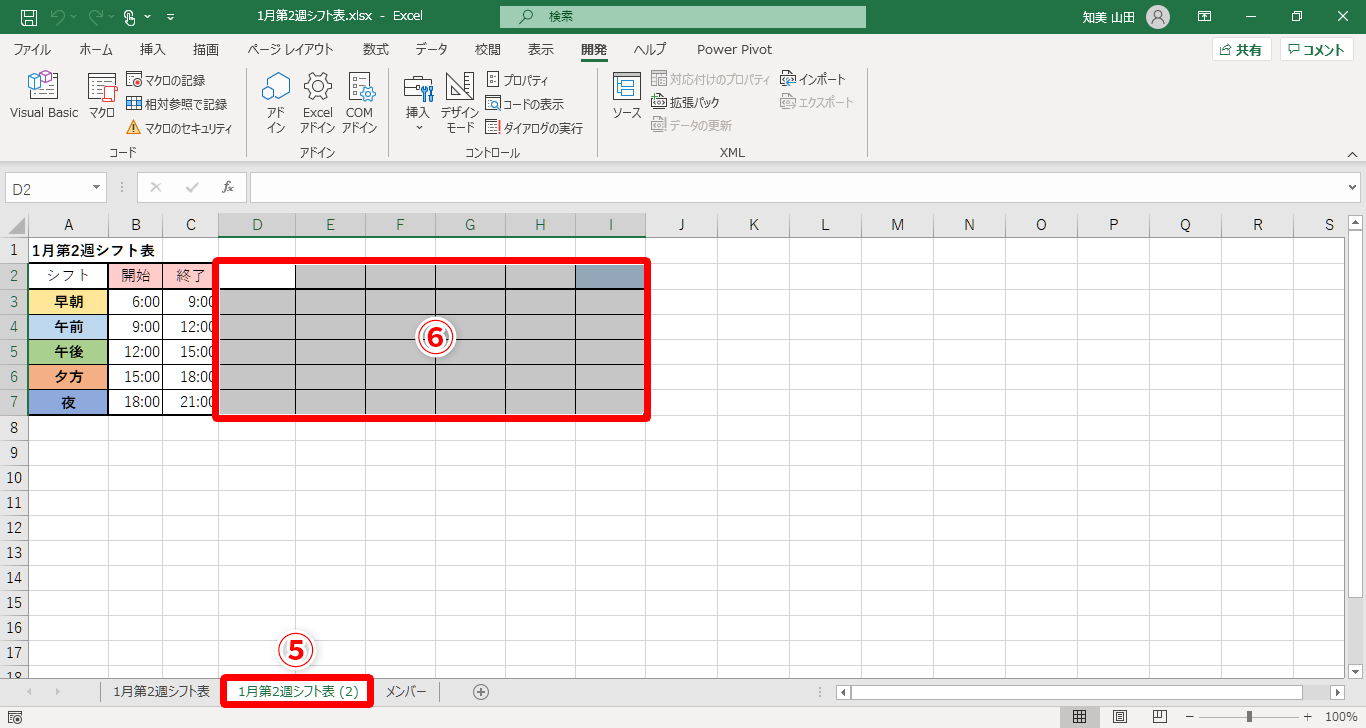
Task: Click the 100% zoom level
Action: click(x=1340, y=717)
